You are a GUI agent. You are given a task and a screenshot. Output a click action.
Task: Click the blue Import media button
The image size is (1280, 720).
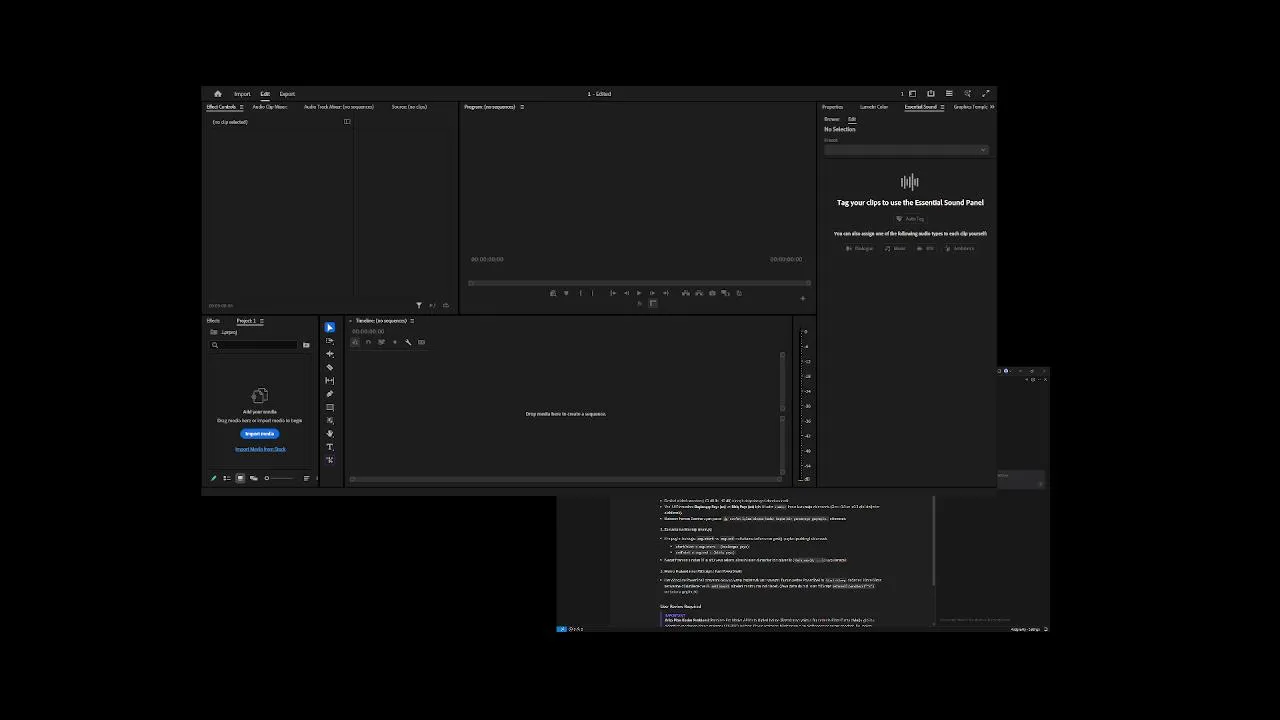(259, 434)
